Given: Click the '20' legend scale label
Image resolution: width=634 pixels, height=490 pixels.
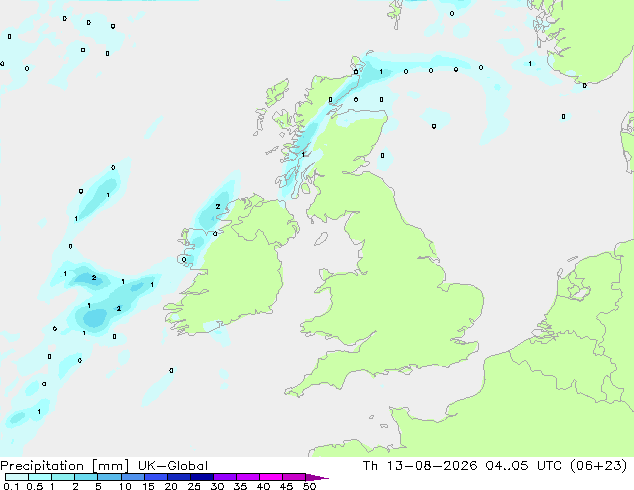Looking at the screenshot, I should (x=171, y=486).
